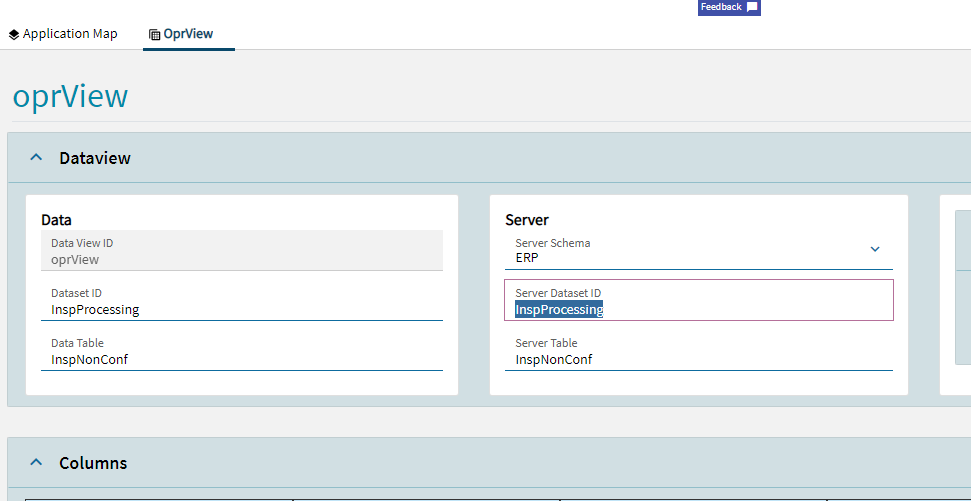Collapse the Dataview section
The image size is (971, 501).
click(37, 158)
